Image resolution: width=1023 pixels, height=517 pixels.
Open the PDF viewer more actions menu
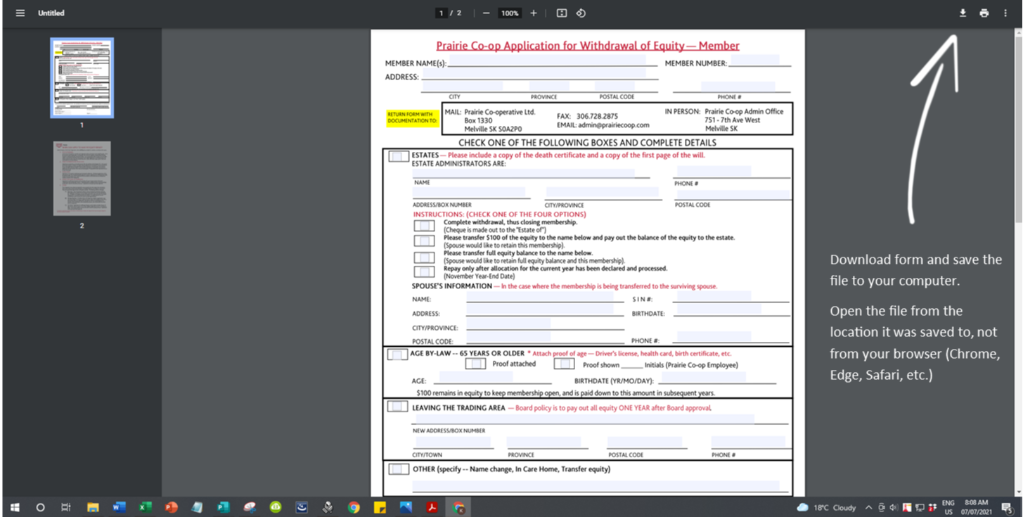pyautogui.click(x=1005, y=13)
